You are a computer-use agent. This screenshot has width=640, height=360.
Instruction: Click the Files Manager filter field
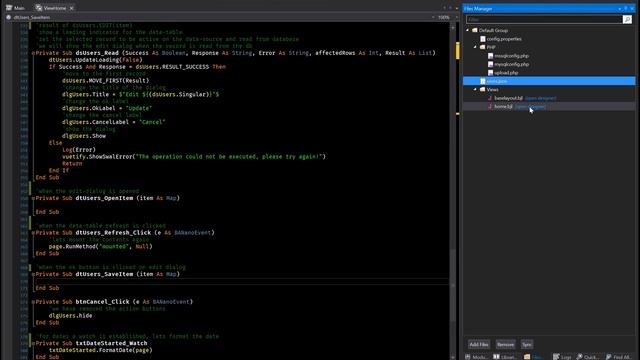(x=544, y=19)
